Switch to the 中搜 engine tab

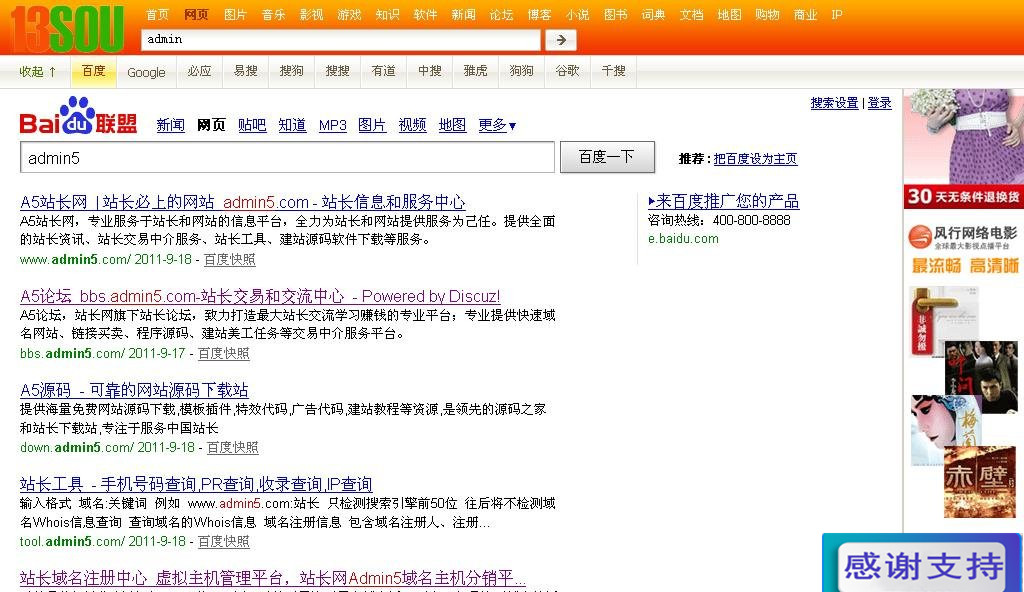click(x=430, y=71)
